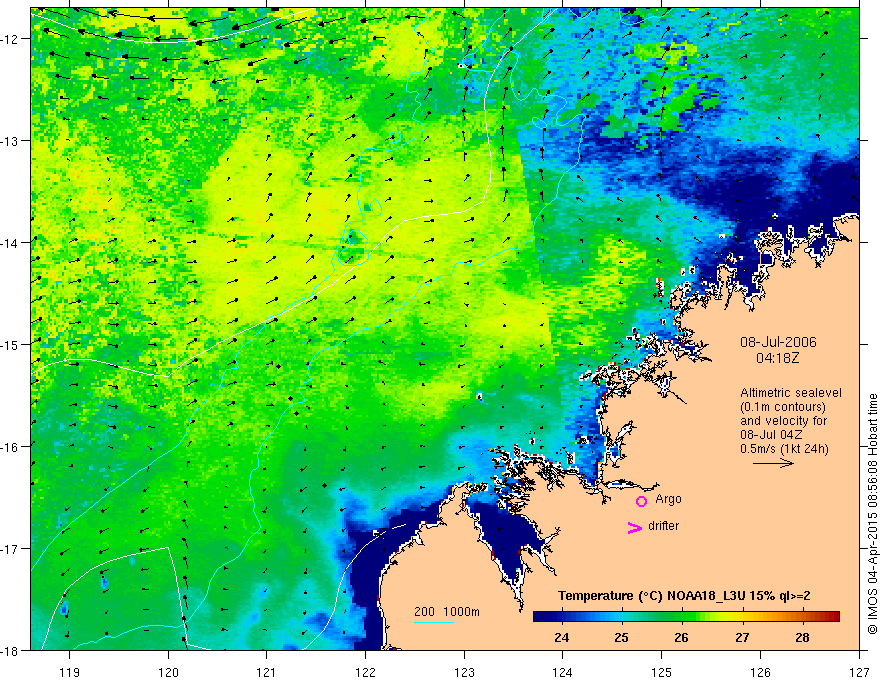
Task: Click the magenta Argo circle legend symbol
Action: (641, 501)
